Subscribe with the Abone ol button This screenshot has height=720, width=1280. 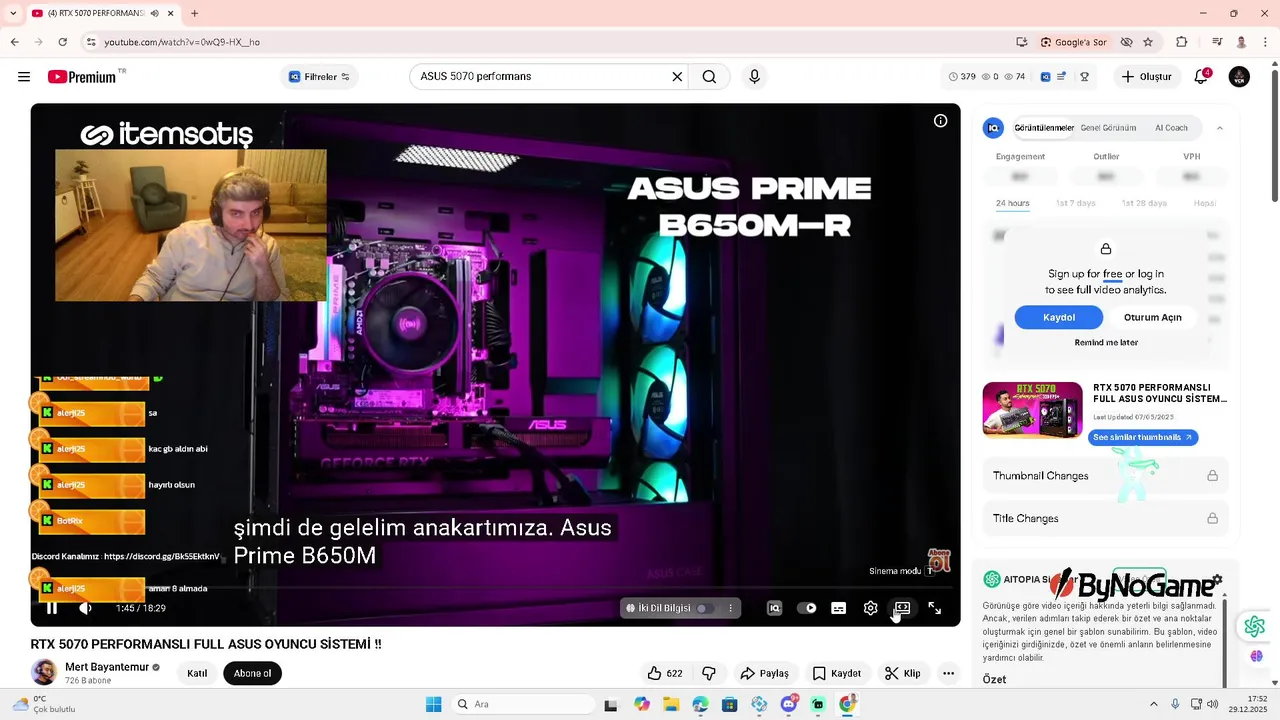point(252,673)
